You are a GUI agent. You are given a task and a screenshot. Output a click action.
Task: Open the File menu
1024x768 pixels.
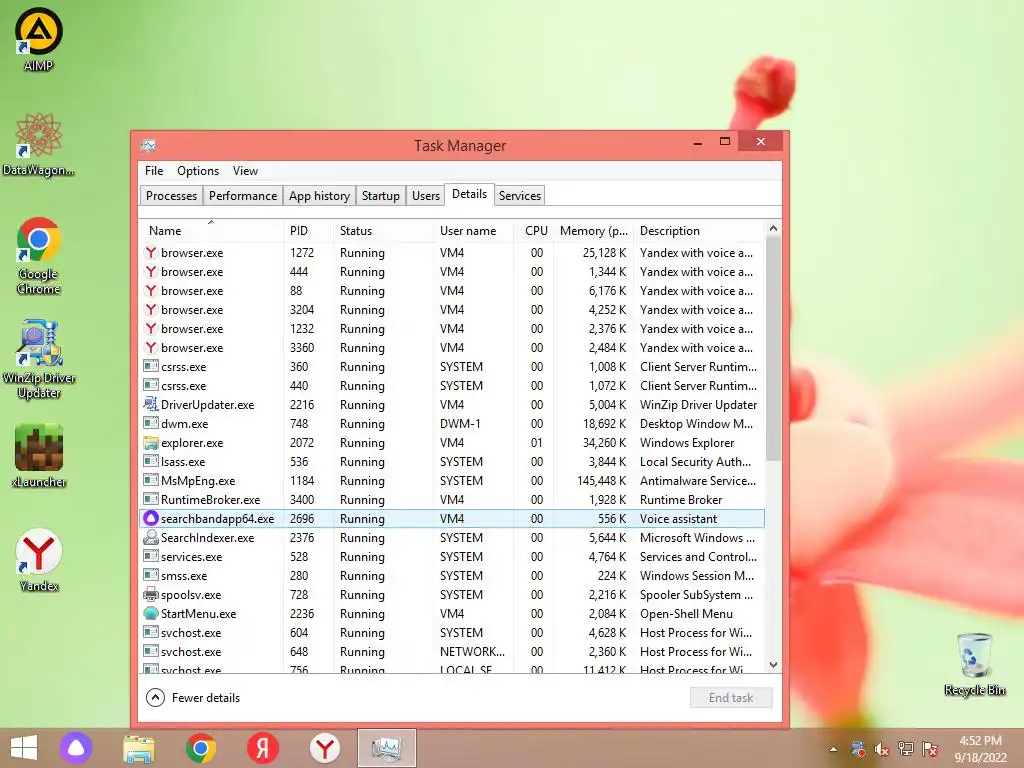[154, 170]
